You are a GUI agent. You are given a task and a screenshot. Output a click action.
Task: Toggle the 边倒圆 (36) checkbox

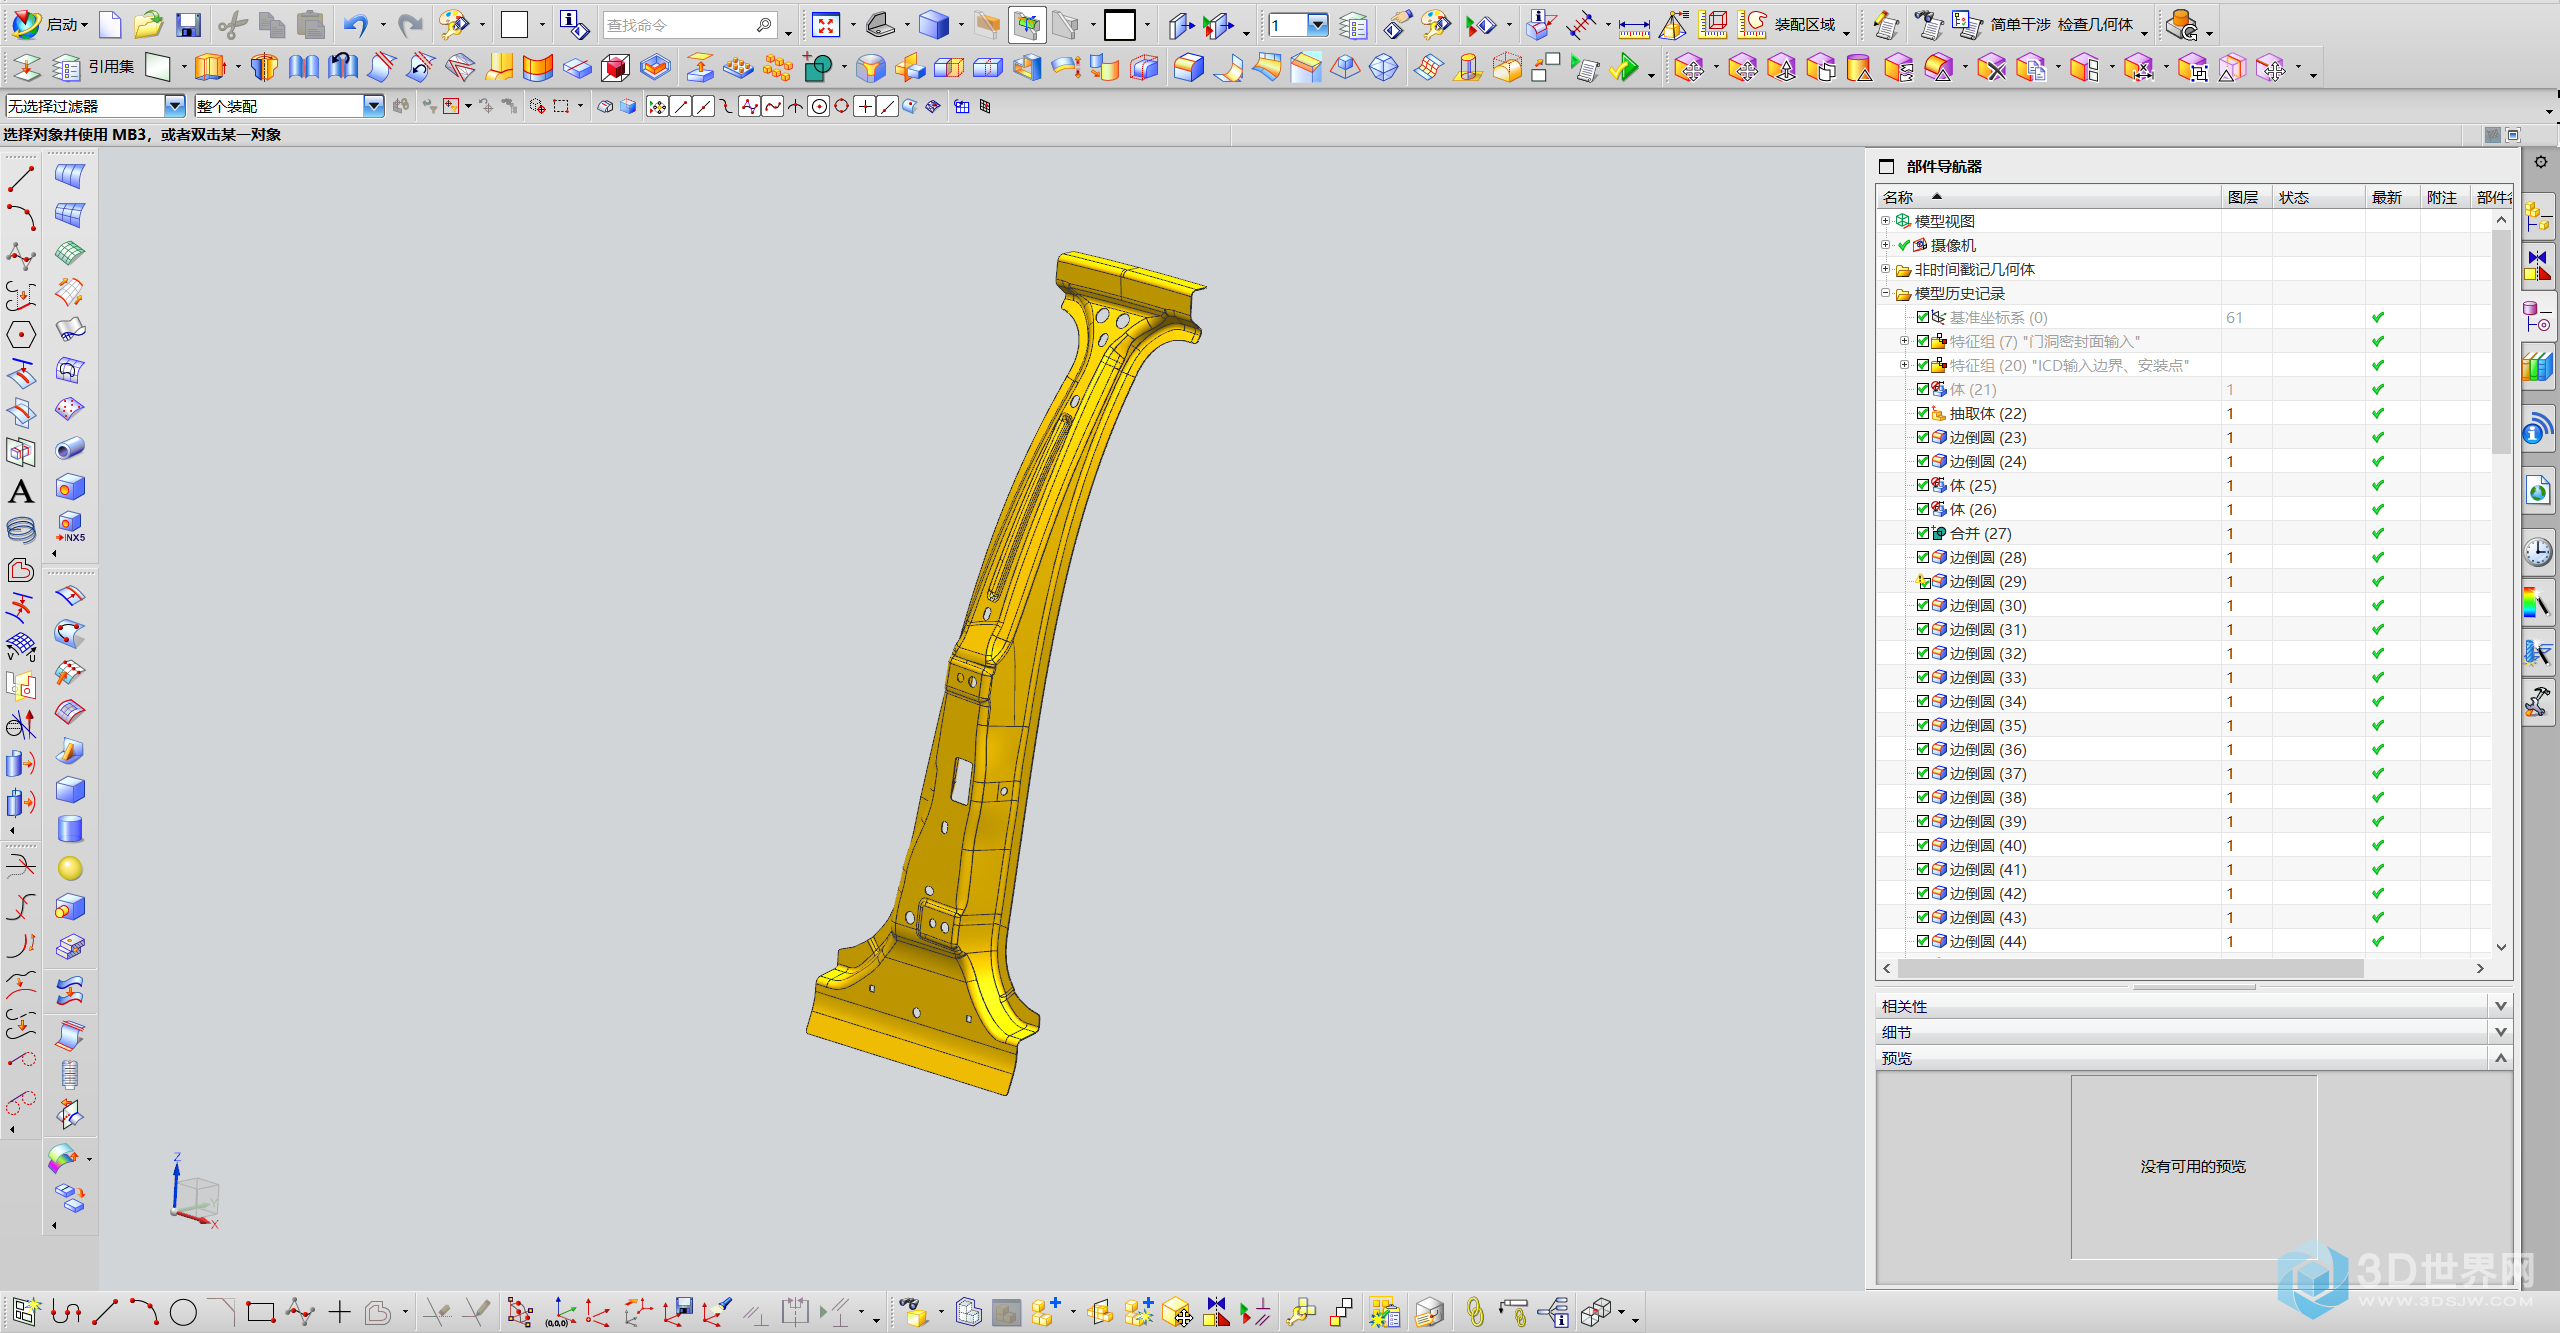(x=1922, y=749)
